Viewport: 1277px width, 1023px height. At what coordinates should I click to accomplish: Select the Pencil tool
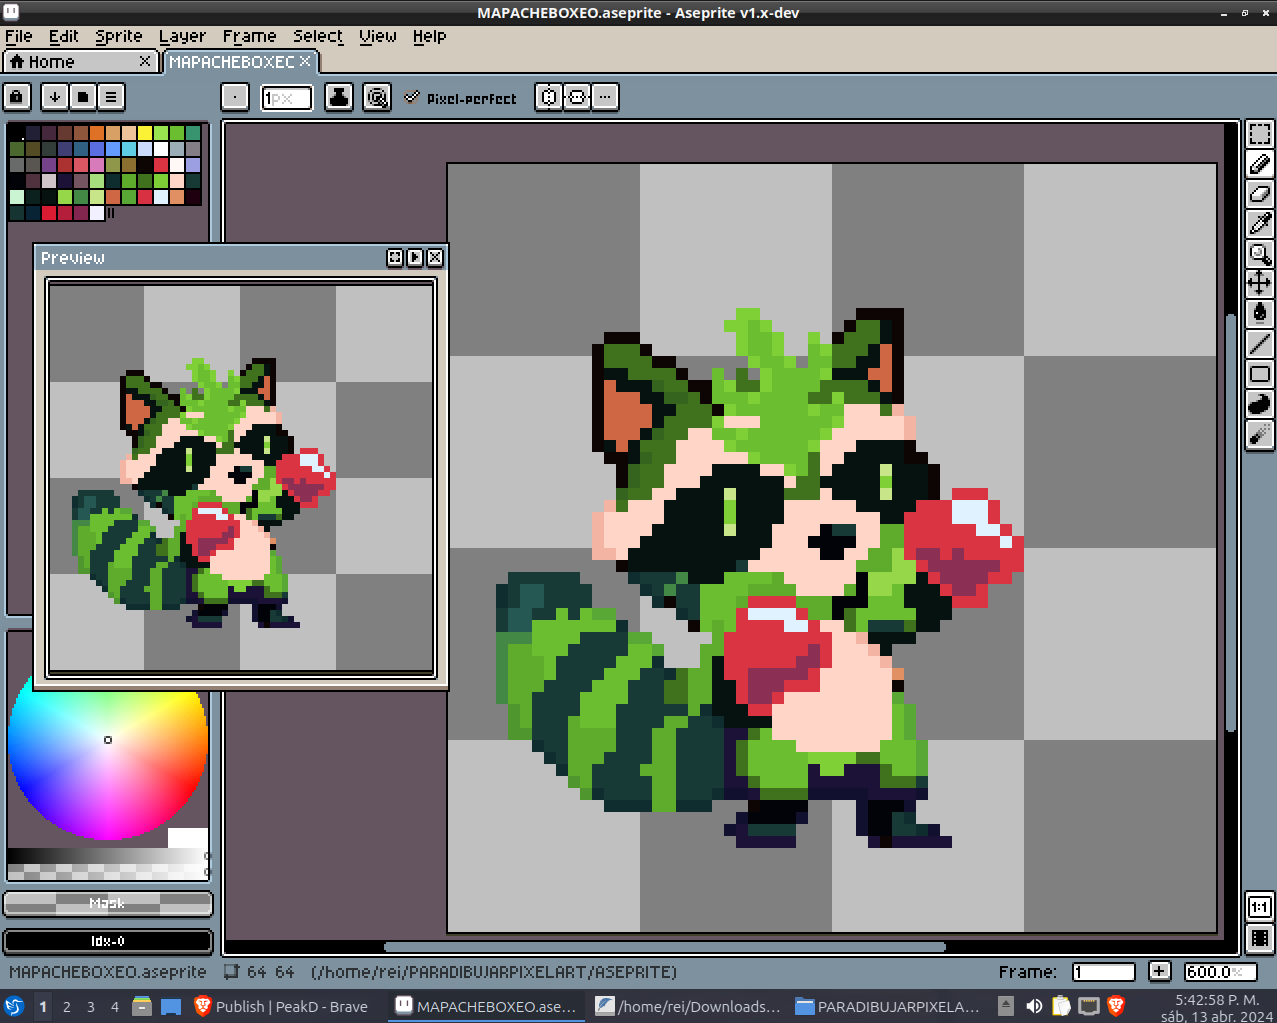tap(1259, 164)
